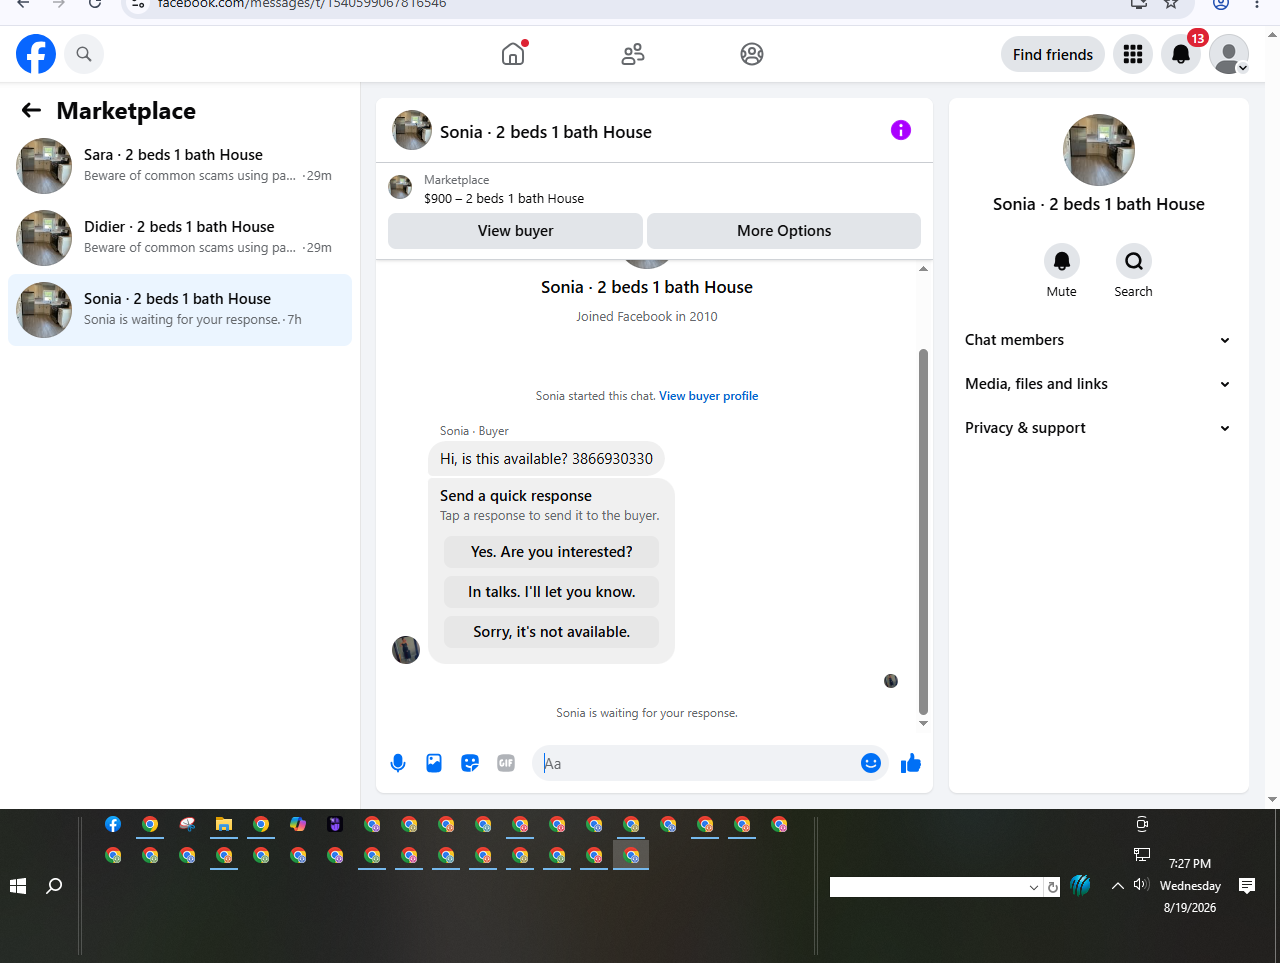Click the volume speaker icon in system tray
The height and width of the screenshot is (963, 1280).
1142,885
